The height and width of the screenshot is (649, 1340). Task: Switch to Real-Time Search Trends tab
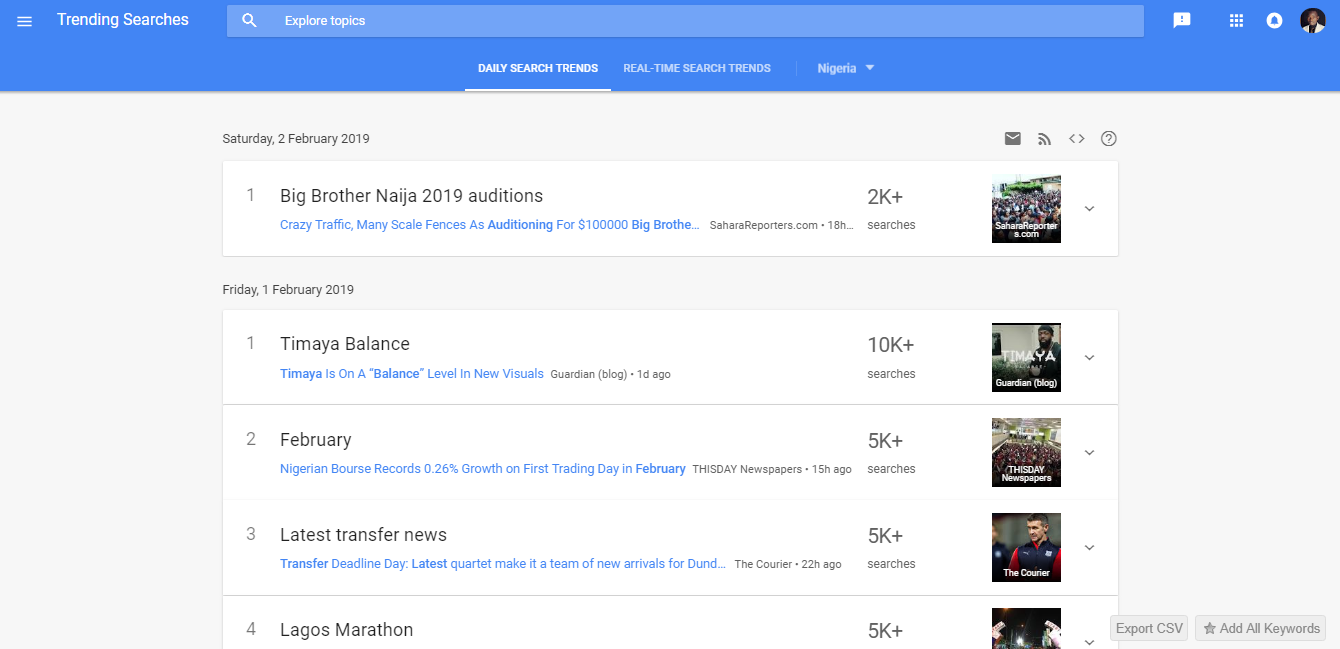[x=697, y=68]
